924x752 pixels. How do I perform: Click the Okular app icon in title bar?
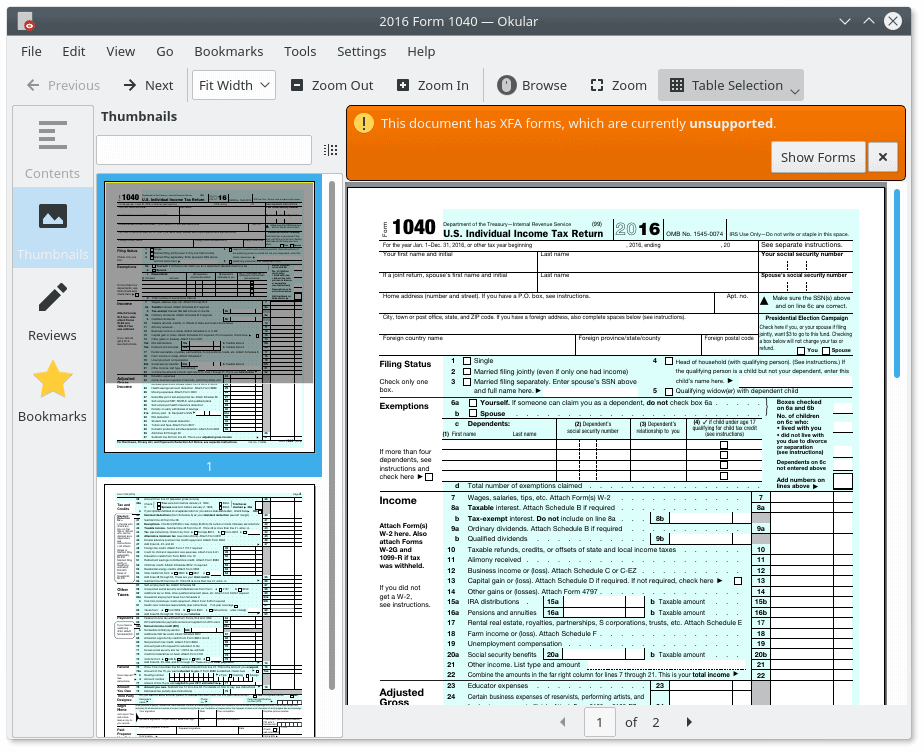click(26, 22)
